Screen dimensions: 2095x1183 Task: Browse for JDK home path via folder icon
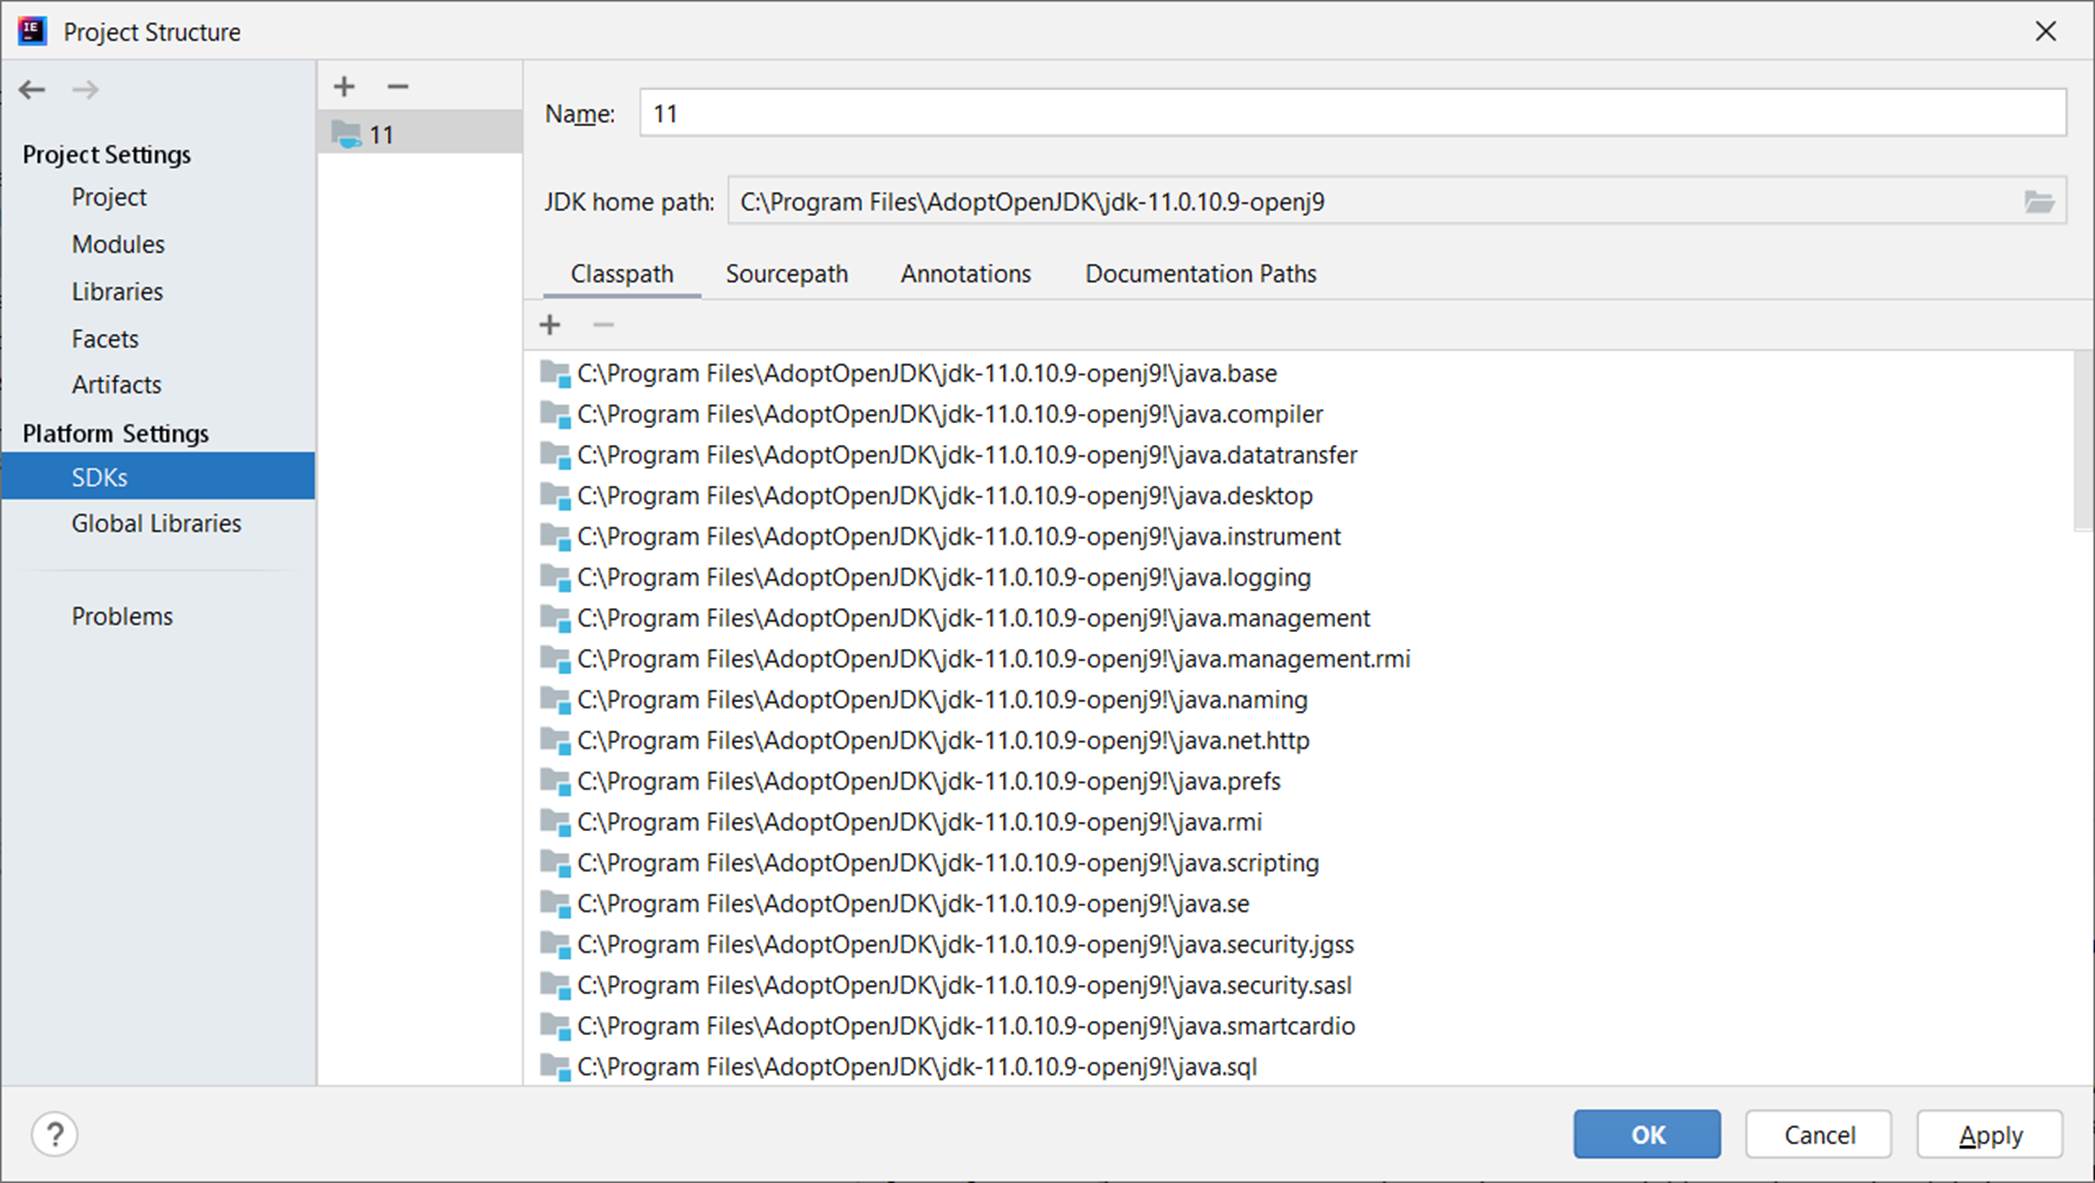tap(2040, 201)
